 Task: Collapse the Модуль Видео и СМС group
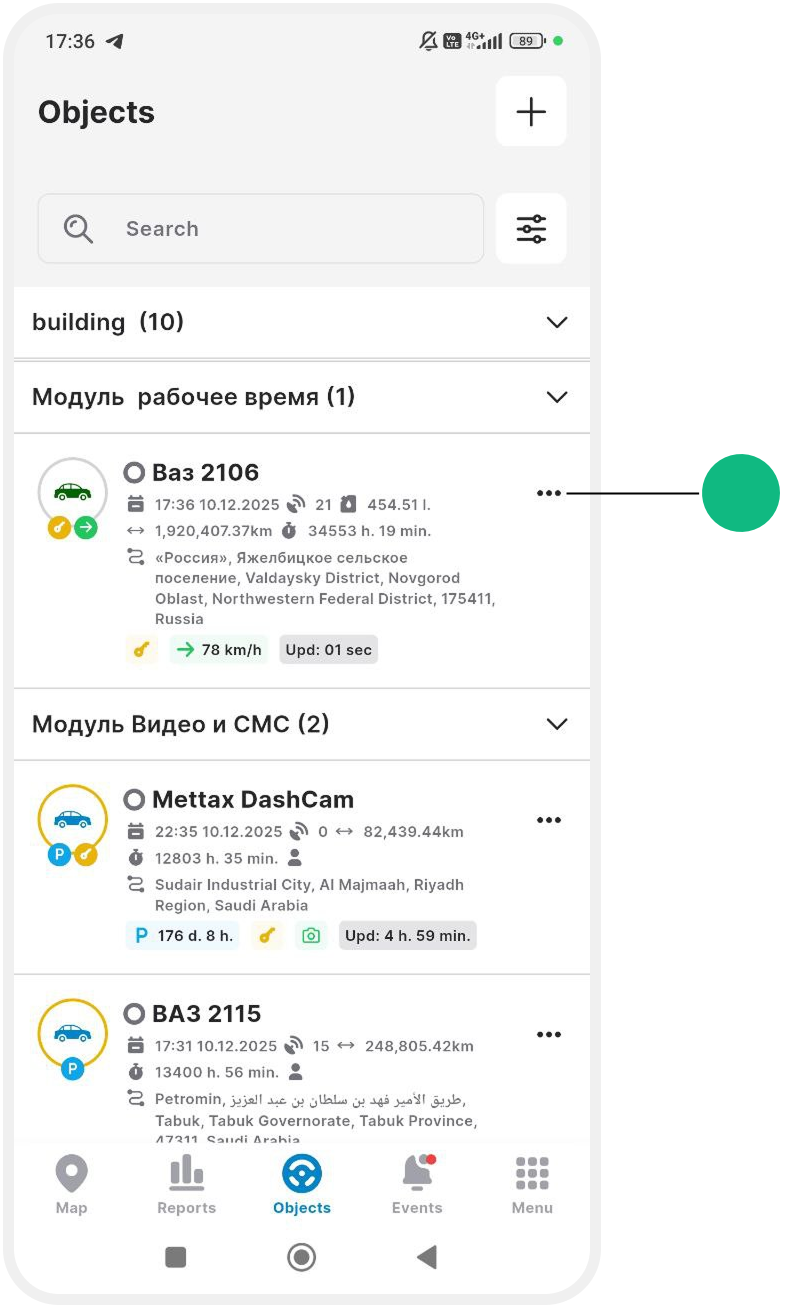point(557,724)
